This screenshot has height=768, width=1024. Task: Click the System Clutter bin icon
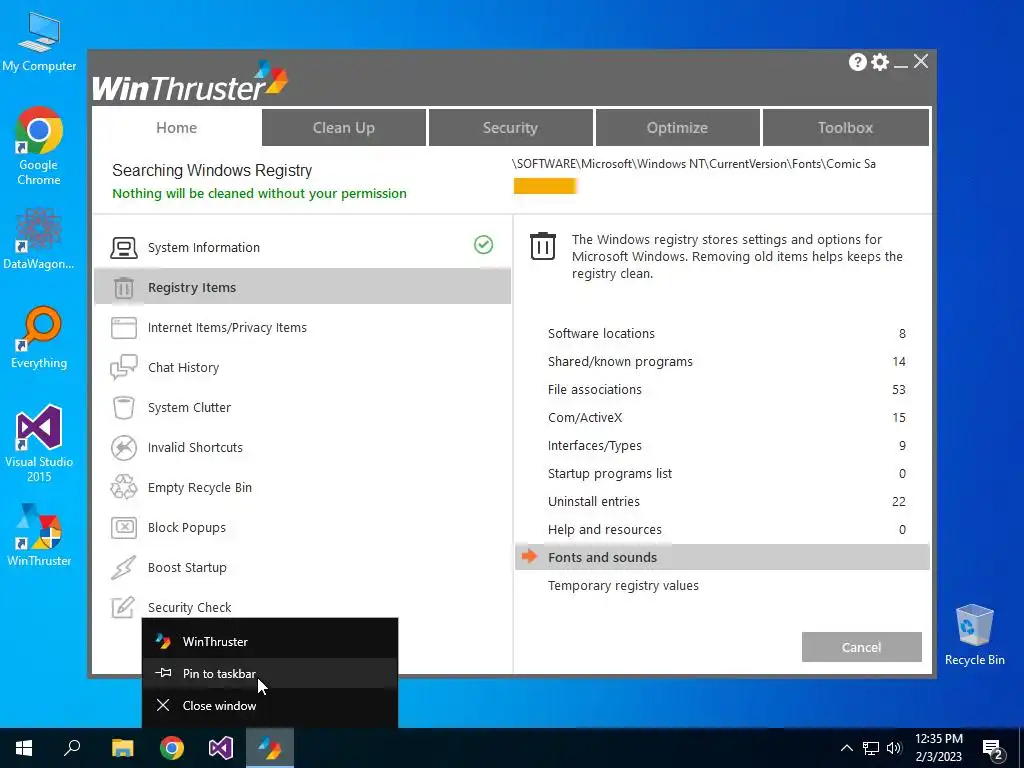pyautogui.click(x=123, y=408)
